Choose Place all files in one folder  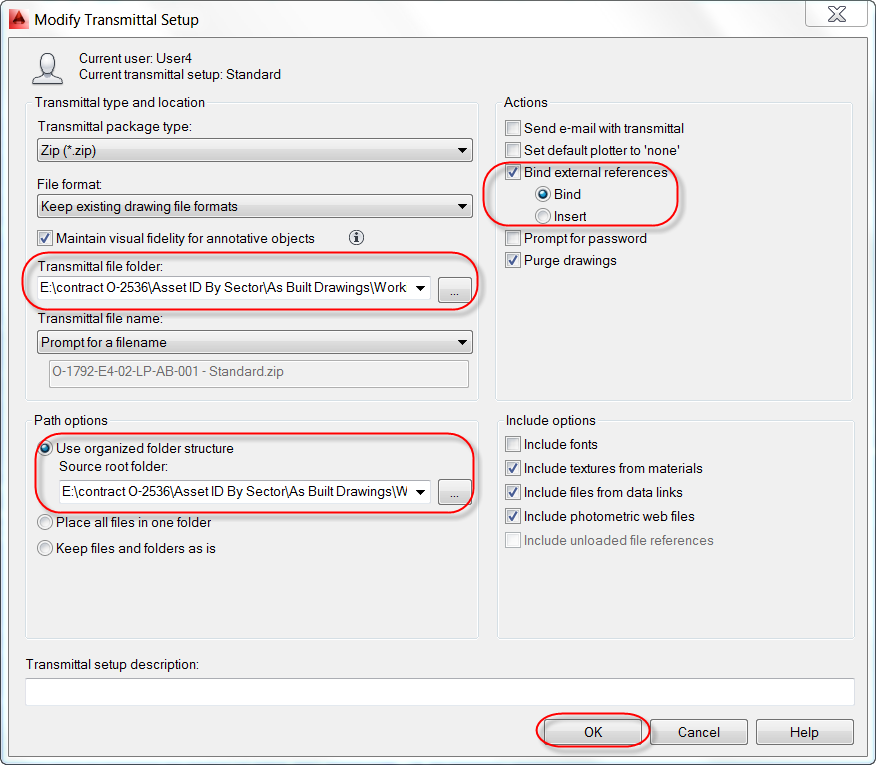tap(45, 522)
